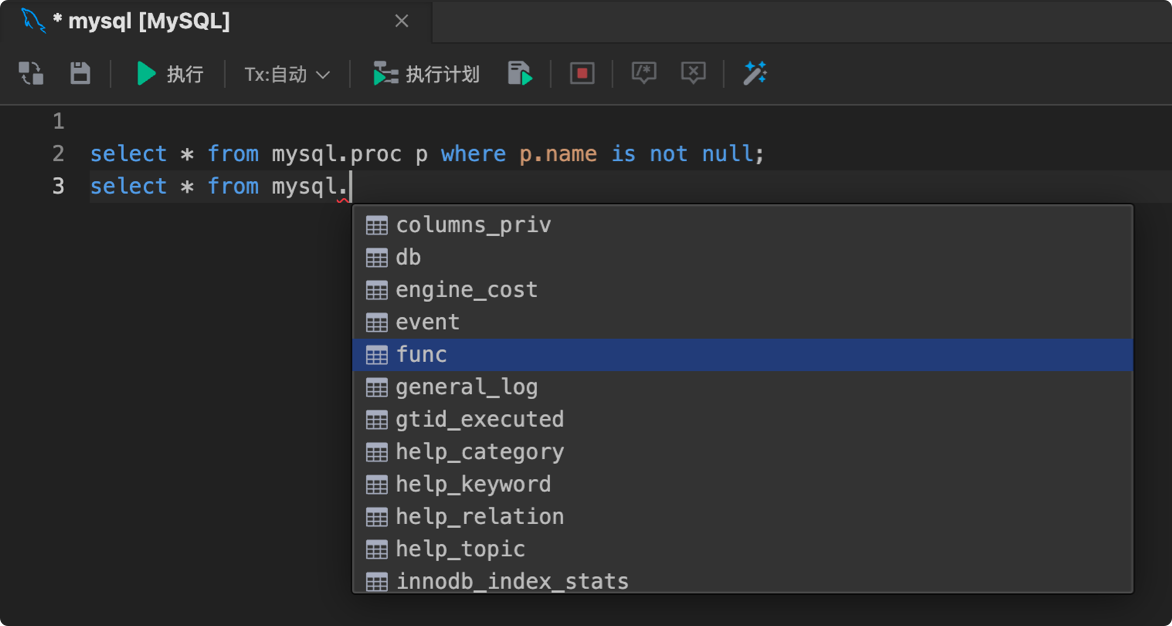Click the Save file icon in the toolbar
The height and width of the screenshot is (626, 1172).
pos(79,73)
